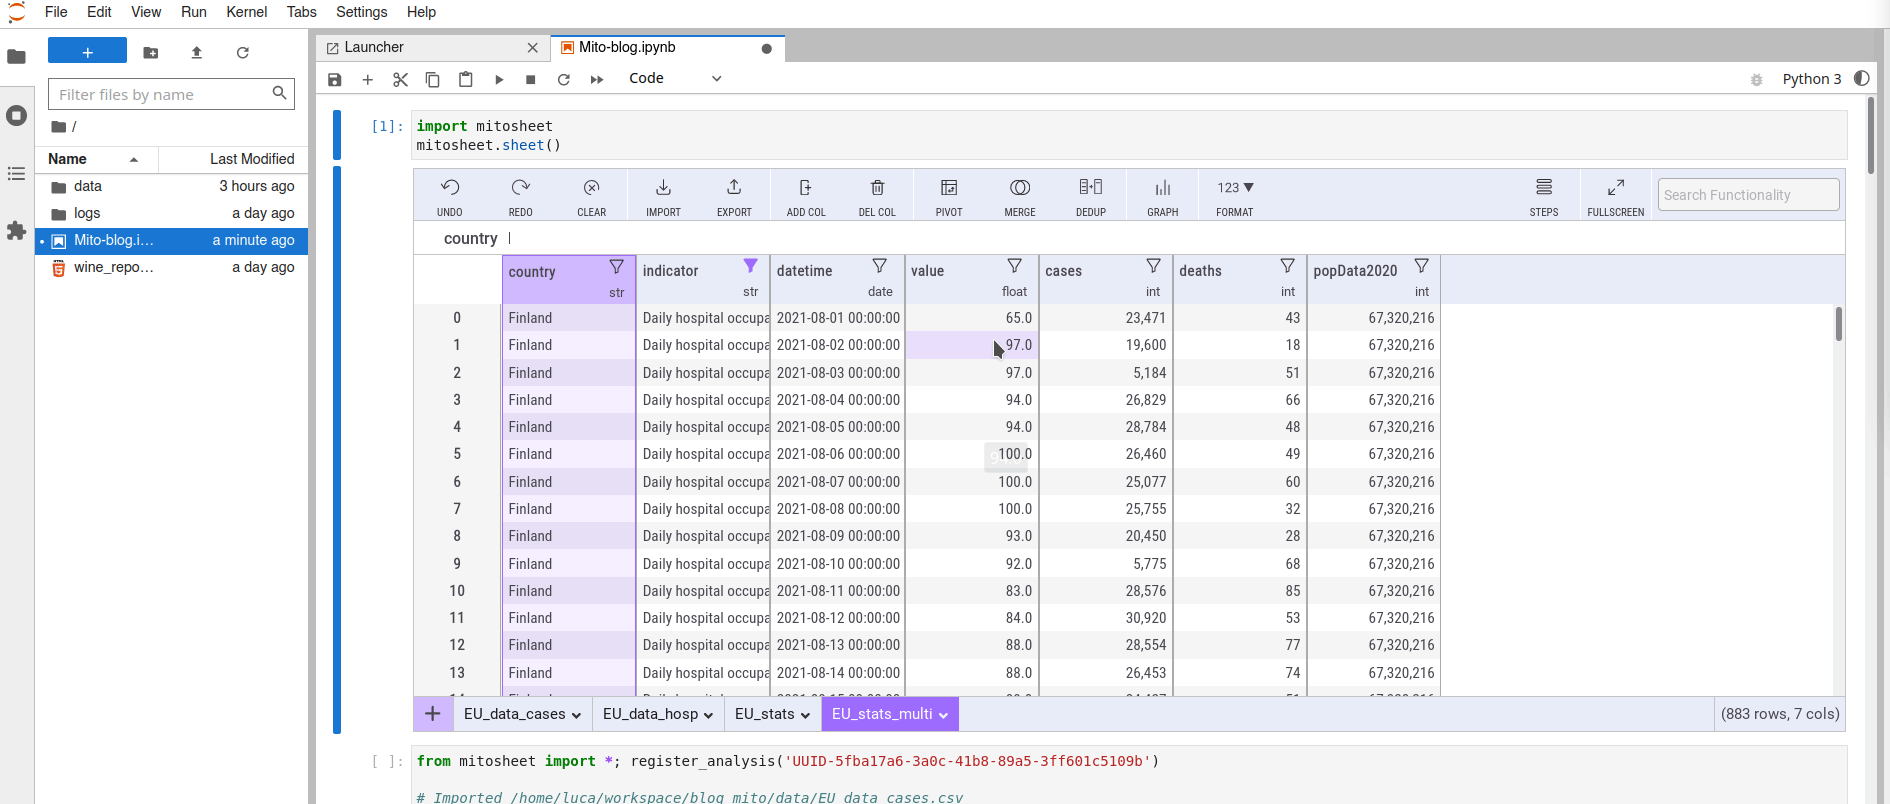
Task: Click the DEL COL trash tool
Action: [x=877, y=196]
